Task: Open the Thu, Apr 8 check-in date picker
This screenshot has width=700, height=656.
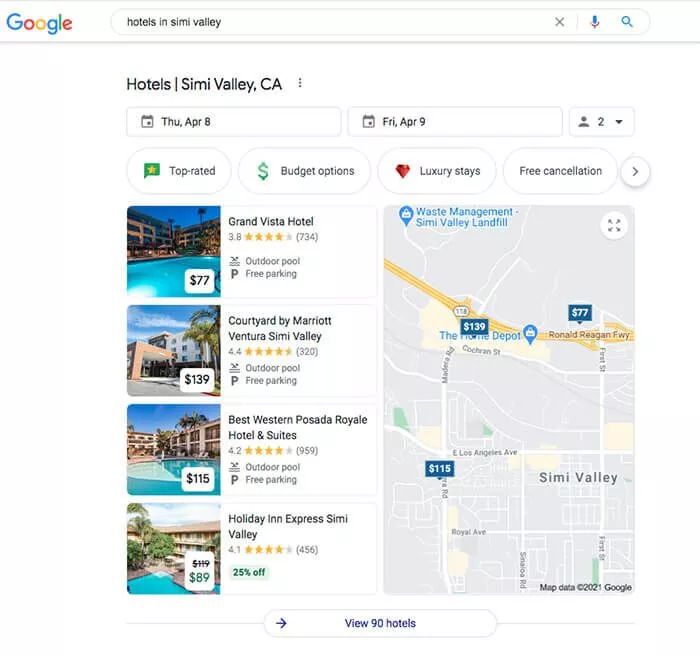Action: (233, 122)
